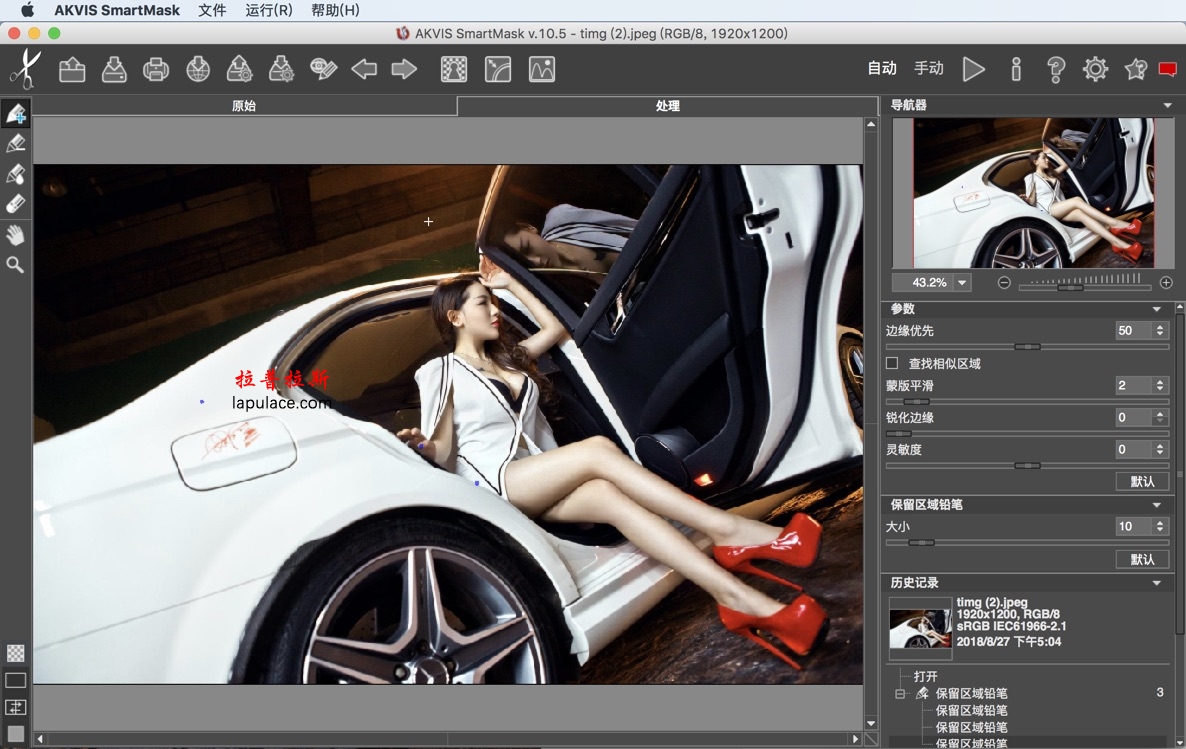Screen dimensions: 1186x749
Task: Click 默认 button in 参数 panel
Action: click(x=1141, y=481)
